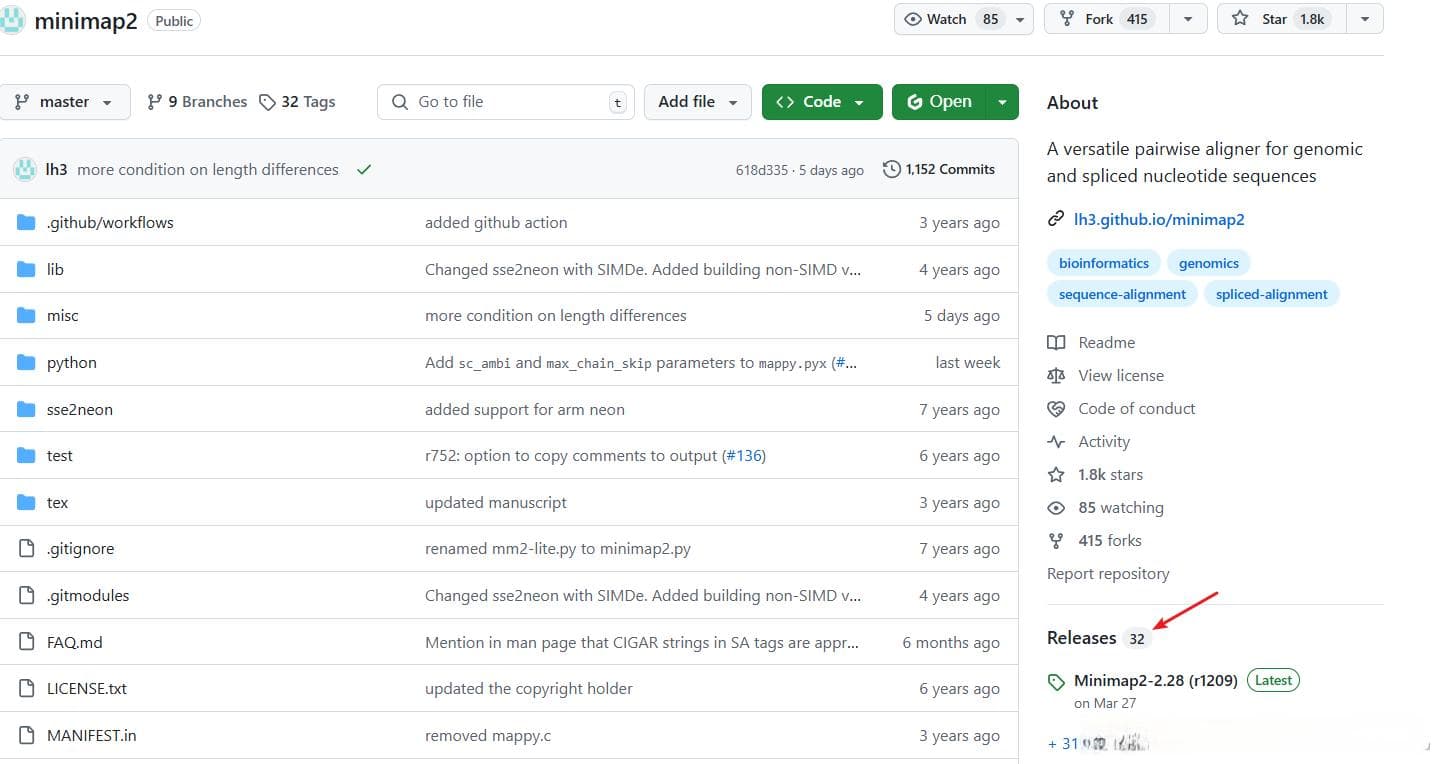The width and height of the screenshot is (1434, 764).
Task: Open the 'updated manuscript' commit message
Action: point(496,502)
